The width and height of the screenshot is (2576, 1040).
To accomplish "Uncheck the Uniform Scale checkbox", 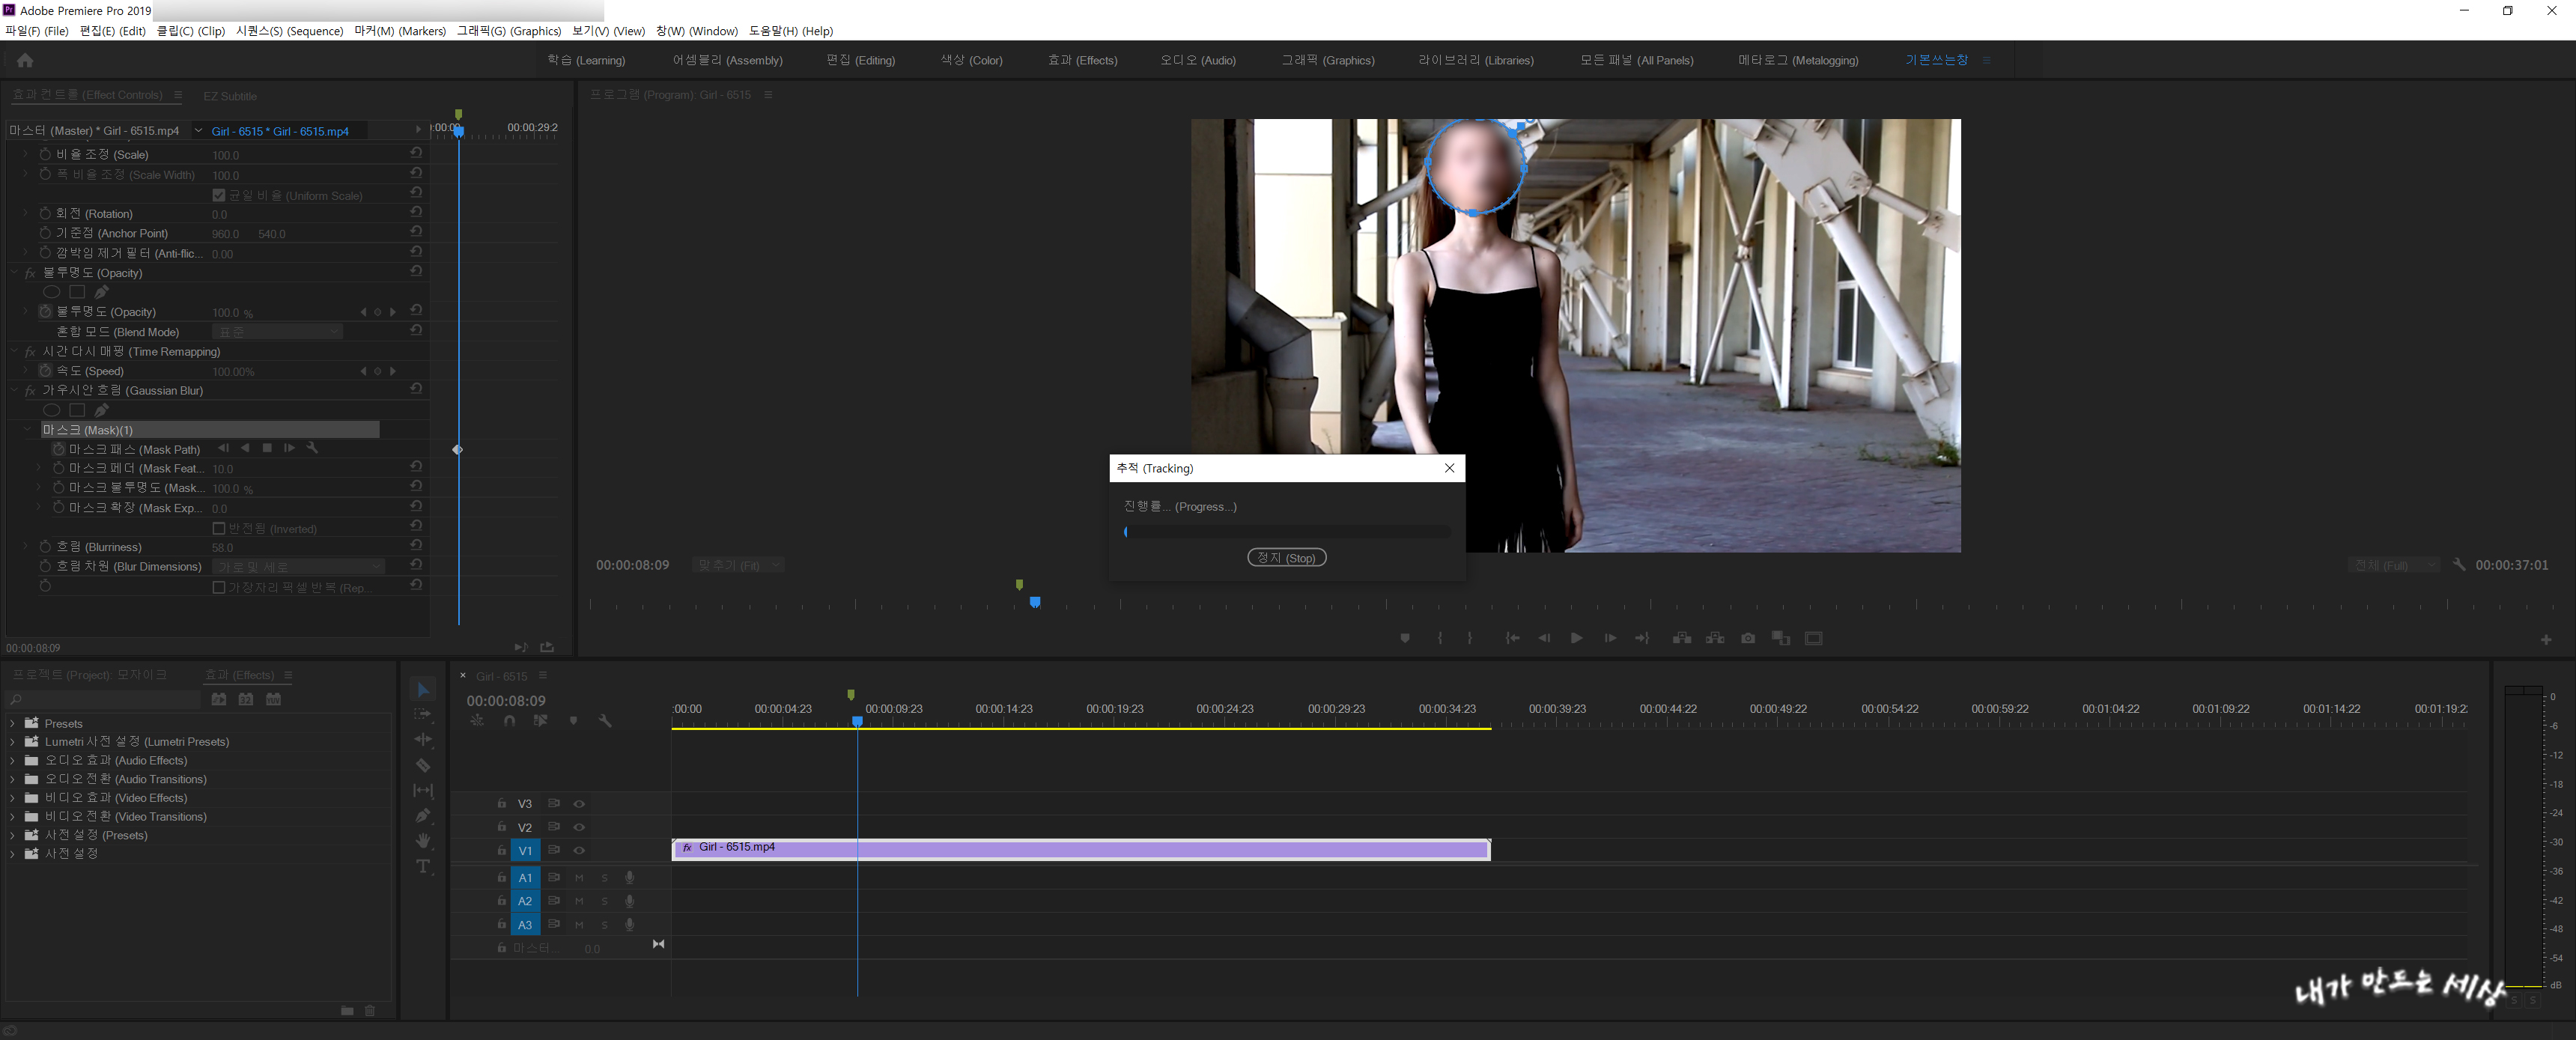I will coord(219,195).
